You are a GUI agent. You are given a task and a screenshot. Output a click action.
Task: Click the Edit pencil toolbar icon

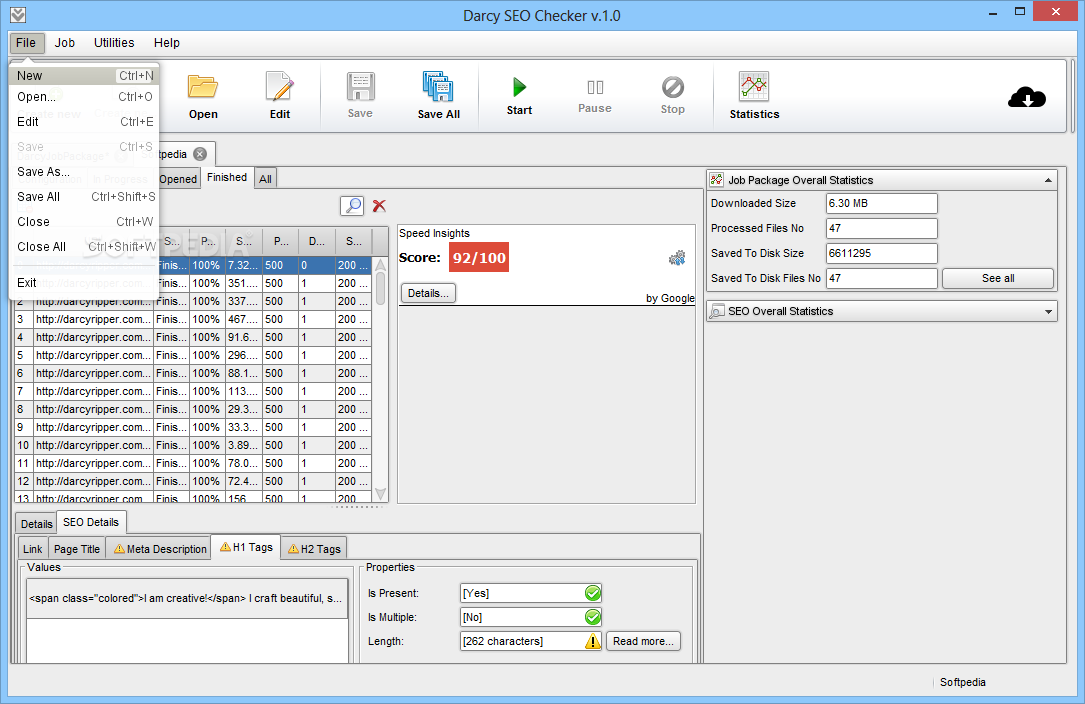(280, 87)
